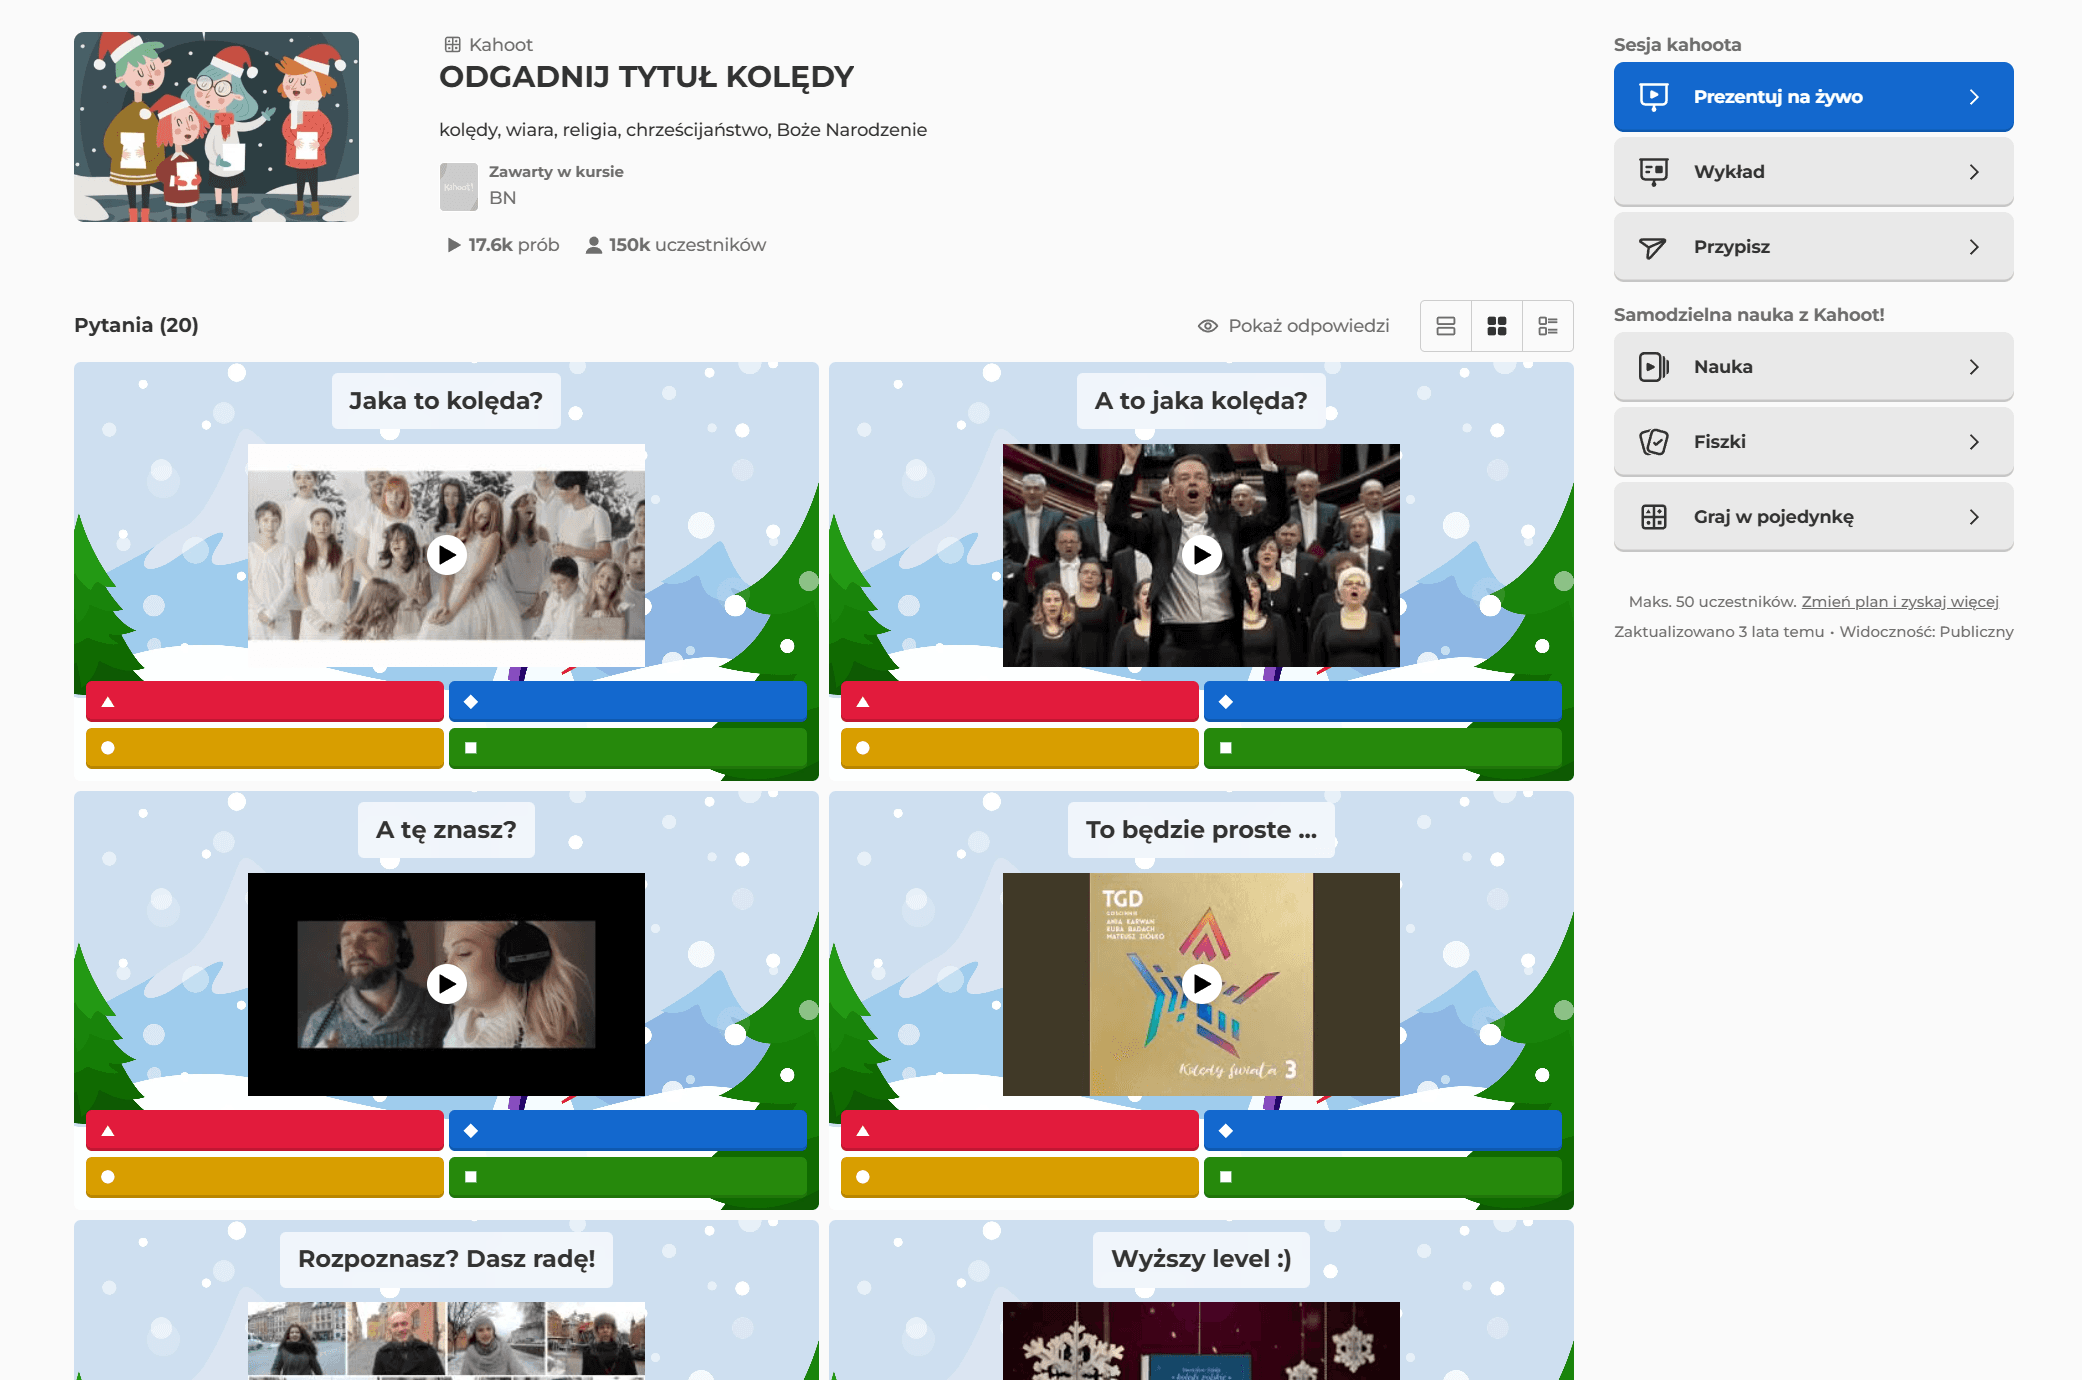
Task: Click the 'Pytania (20)' heading
Action: (136, 325)
